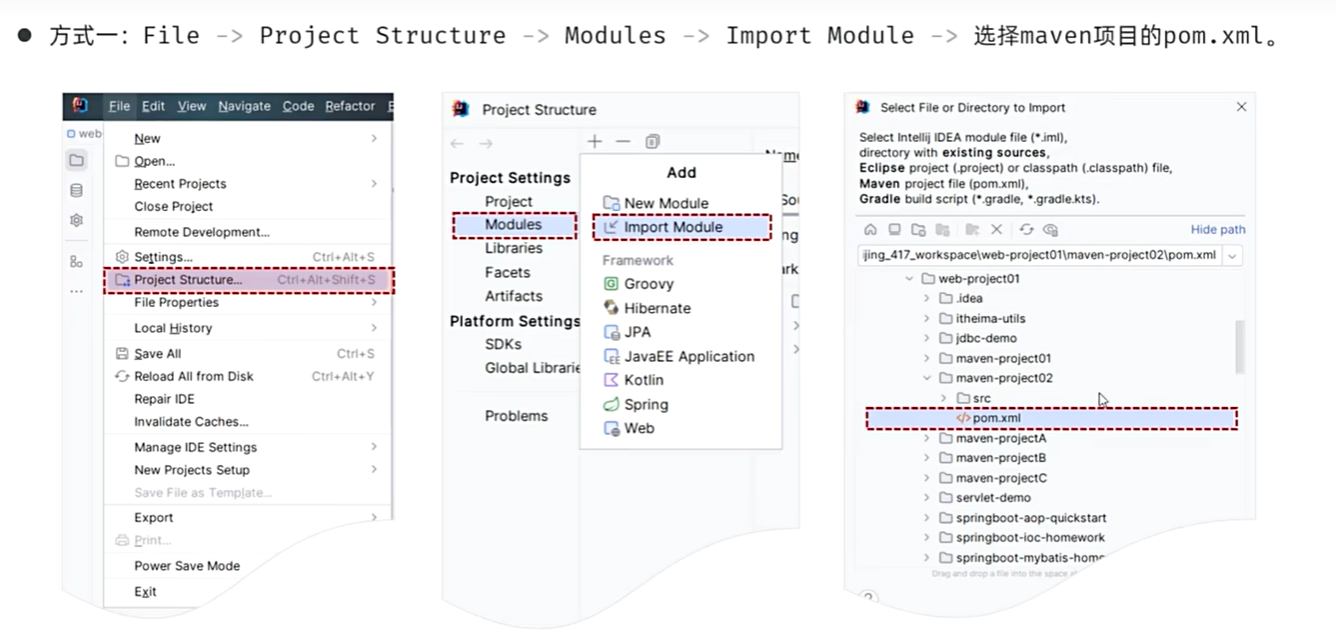This screenshot has height=634, width=1336.
Task: Expand the maven-projectA folder chevron
Action: pyautogui.click(x=927, y=438)
